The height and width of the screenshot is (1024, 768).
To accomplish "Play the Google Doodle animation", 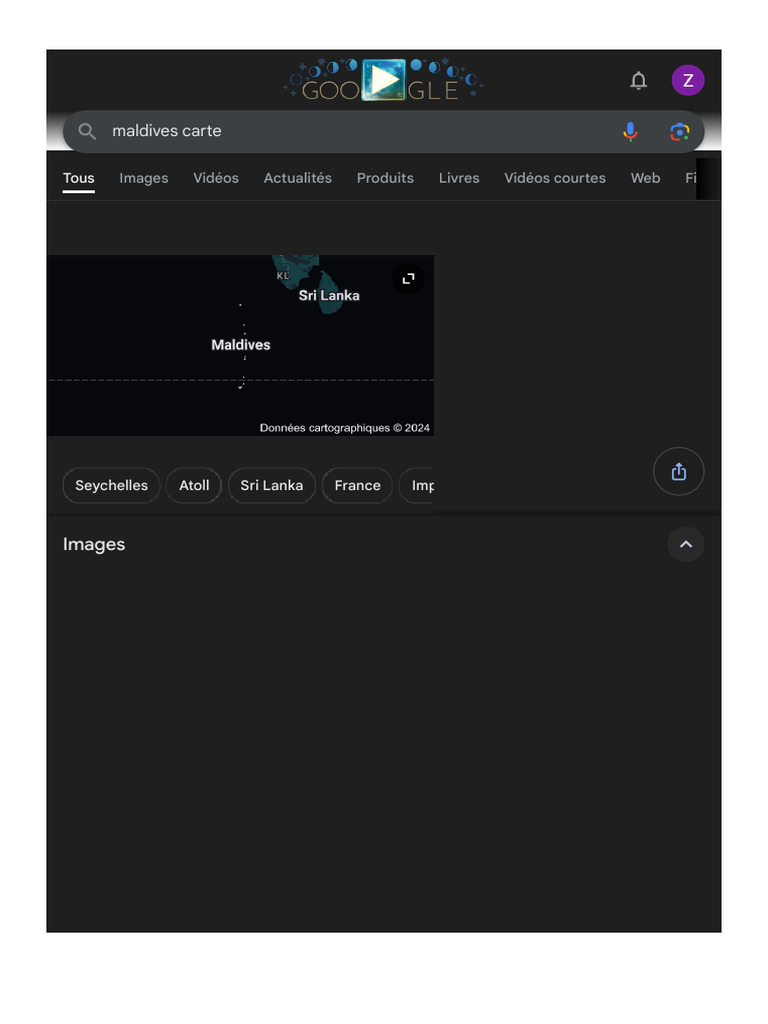I will [383, 80].
